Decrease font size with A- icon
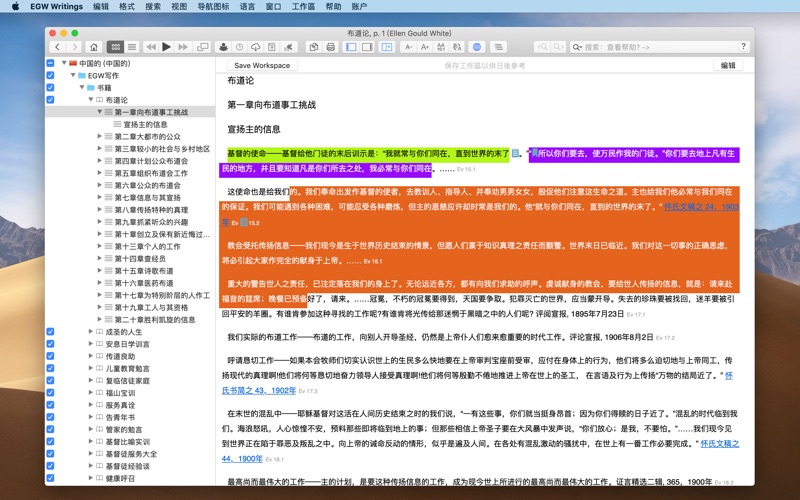This screenshot has height=500, width=800. (408, 47)
